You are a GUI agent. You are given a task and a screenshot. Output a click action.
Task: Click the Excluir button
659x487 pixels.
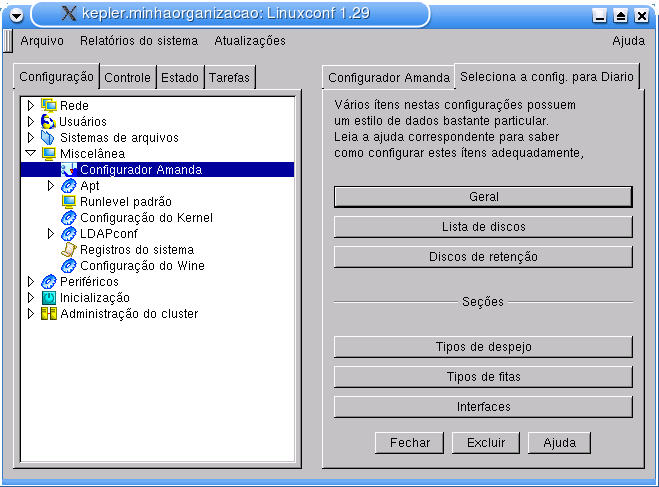tap(486, 443)
